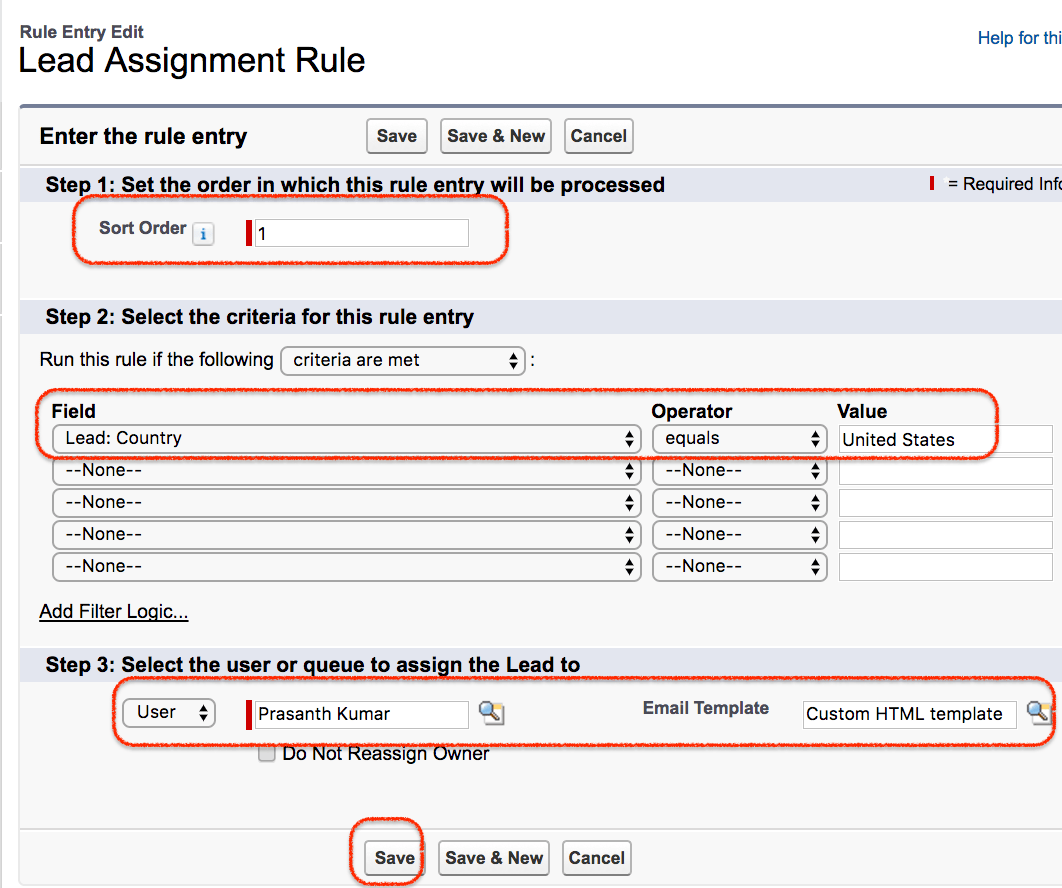Enable the Do Not Reassign Owner checkbox
Viewport: 1062px width, 888px height.
click(266, 753)
